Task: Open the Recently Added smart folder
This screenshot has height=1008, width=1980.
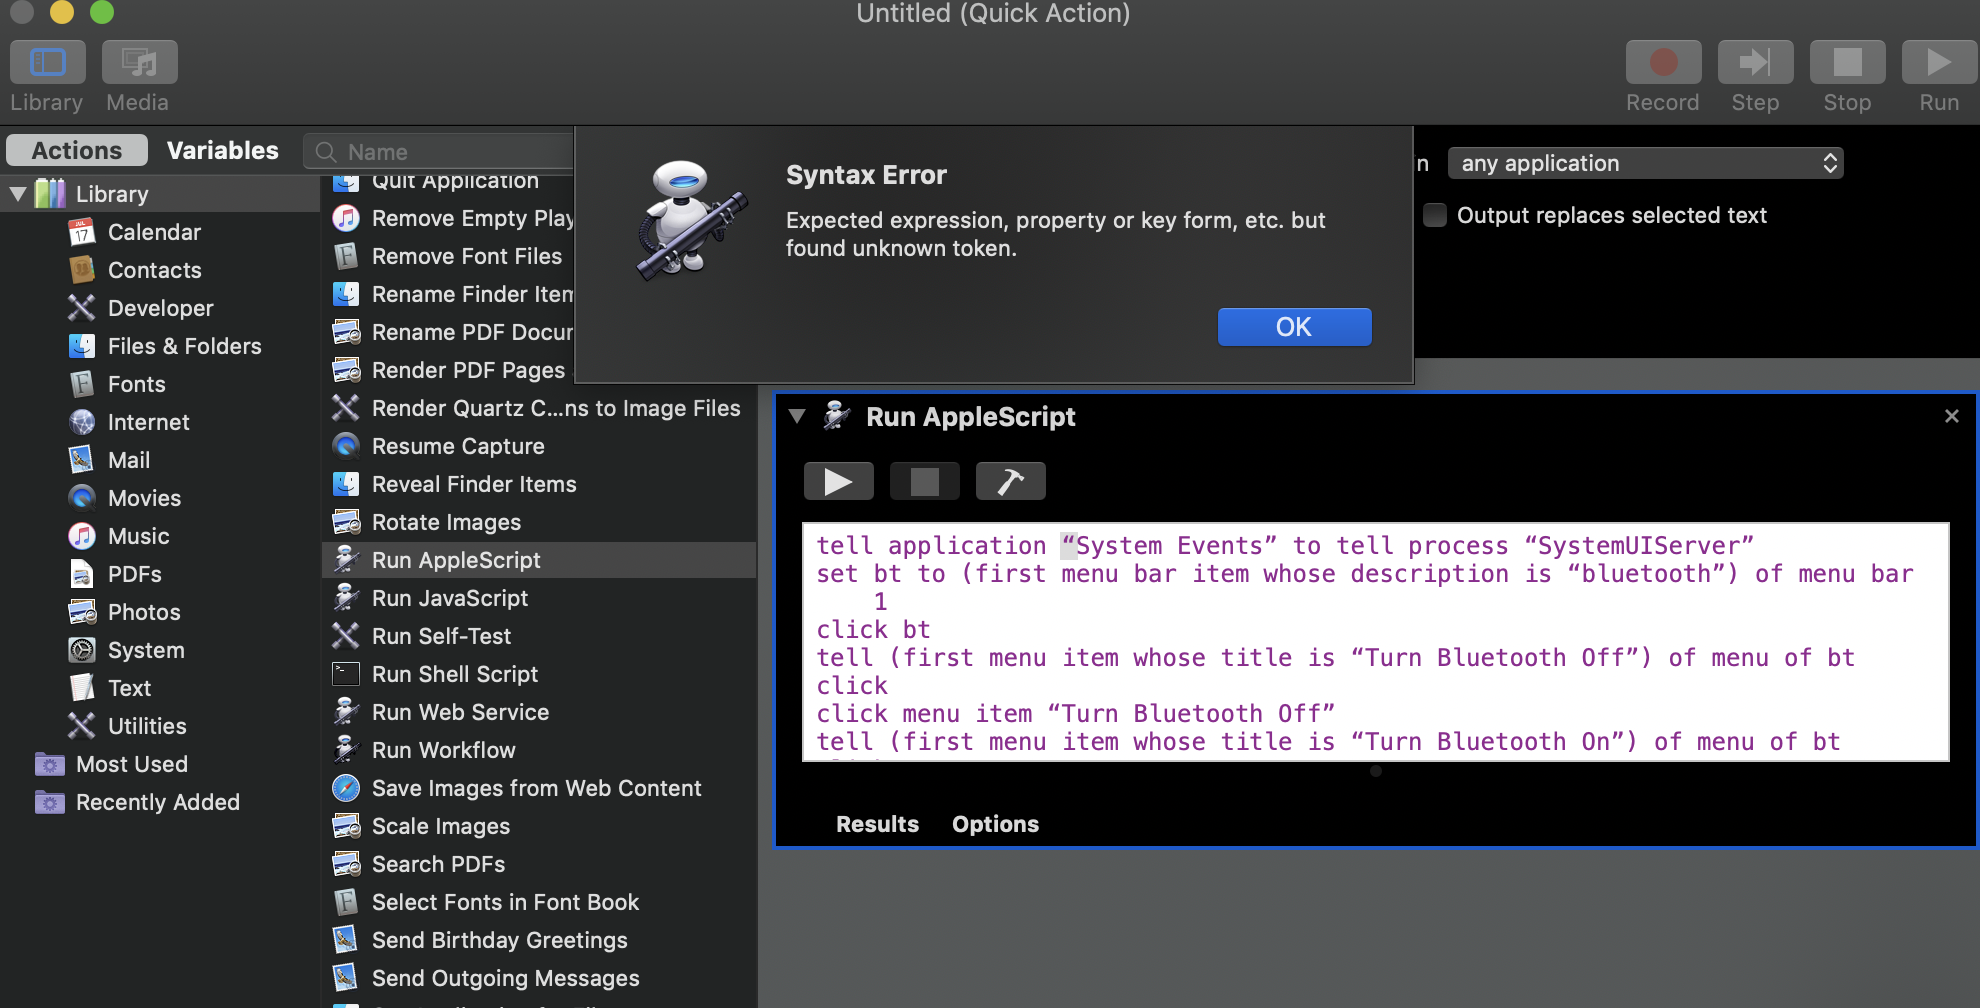Action: tap(160, 802)
